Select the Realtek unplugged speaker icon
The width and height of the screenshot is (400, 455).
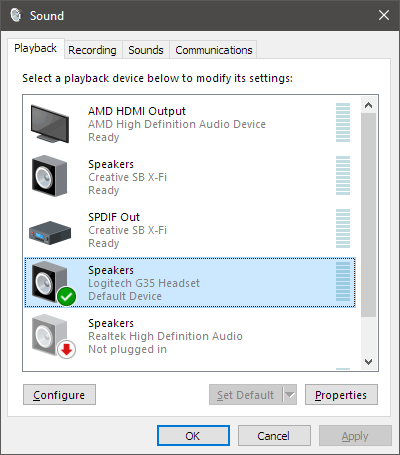(49, 335)
